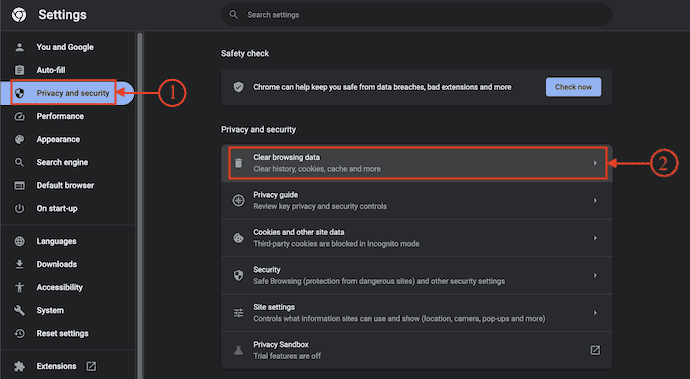Click the Search settings input field
This screenshot has width=690, height=379.
point(416,15)
